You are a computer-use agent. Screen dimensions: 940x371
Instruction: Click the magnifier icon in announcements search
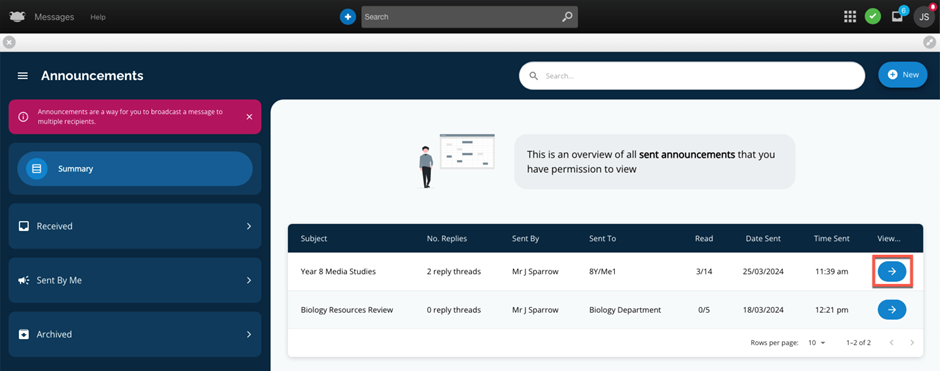click(534, 76)
